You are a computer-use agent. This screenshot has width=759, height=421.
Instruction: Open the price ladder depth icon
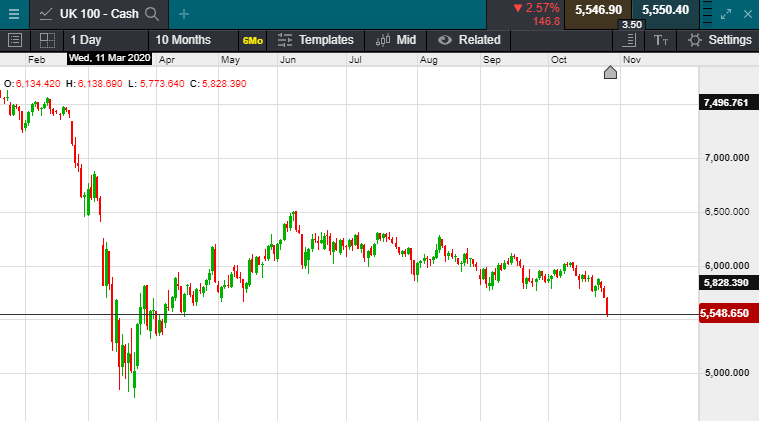click(707, 14)
